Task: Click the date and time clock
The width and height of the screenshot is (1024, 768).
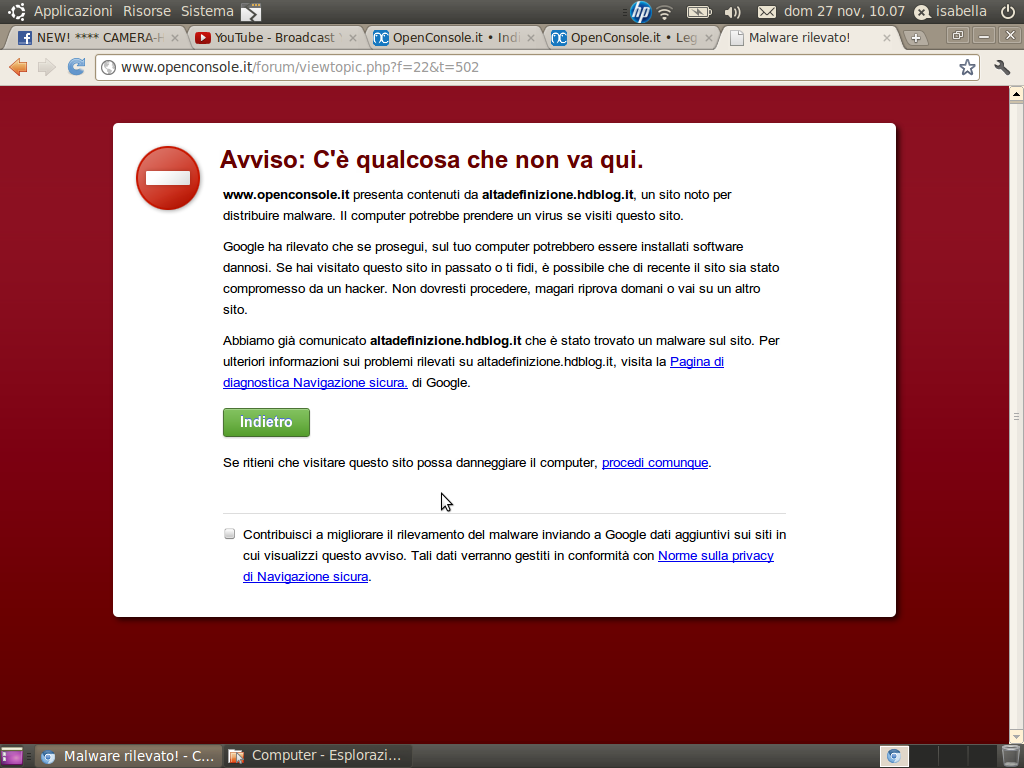Action: point(844,11)
